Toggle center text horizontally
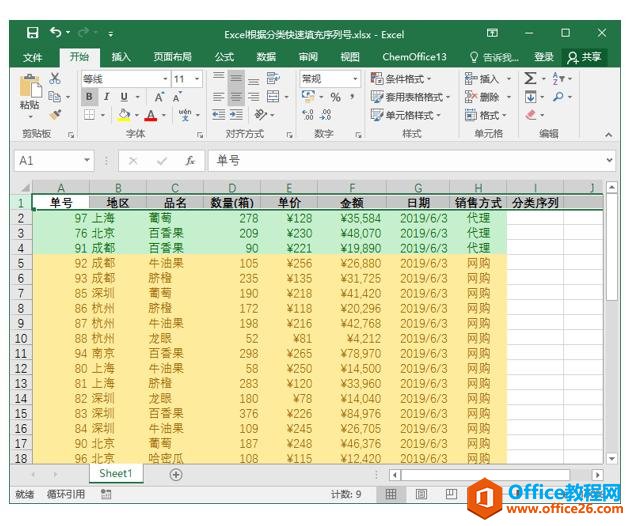This screenshot has width=630, height=526. (x=236, y=96)
